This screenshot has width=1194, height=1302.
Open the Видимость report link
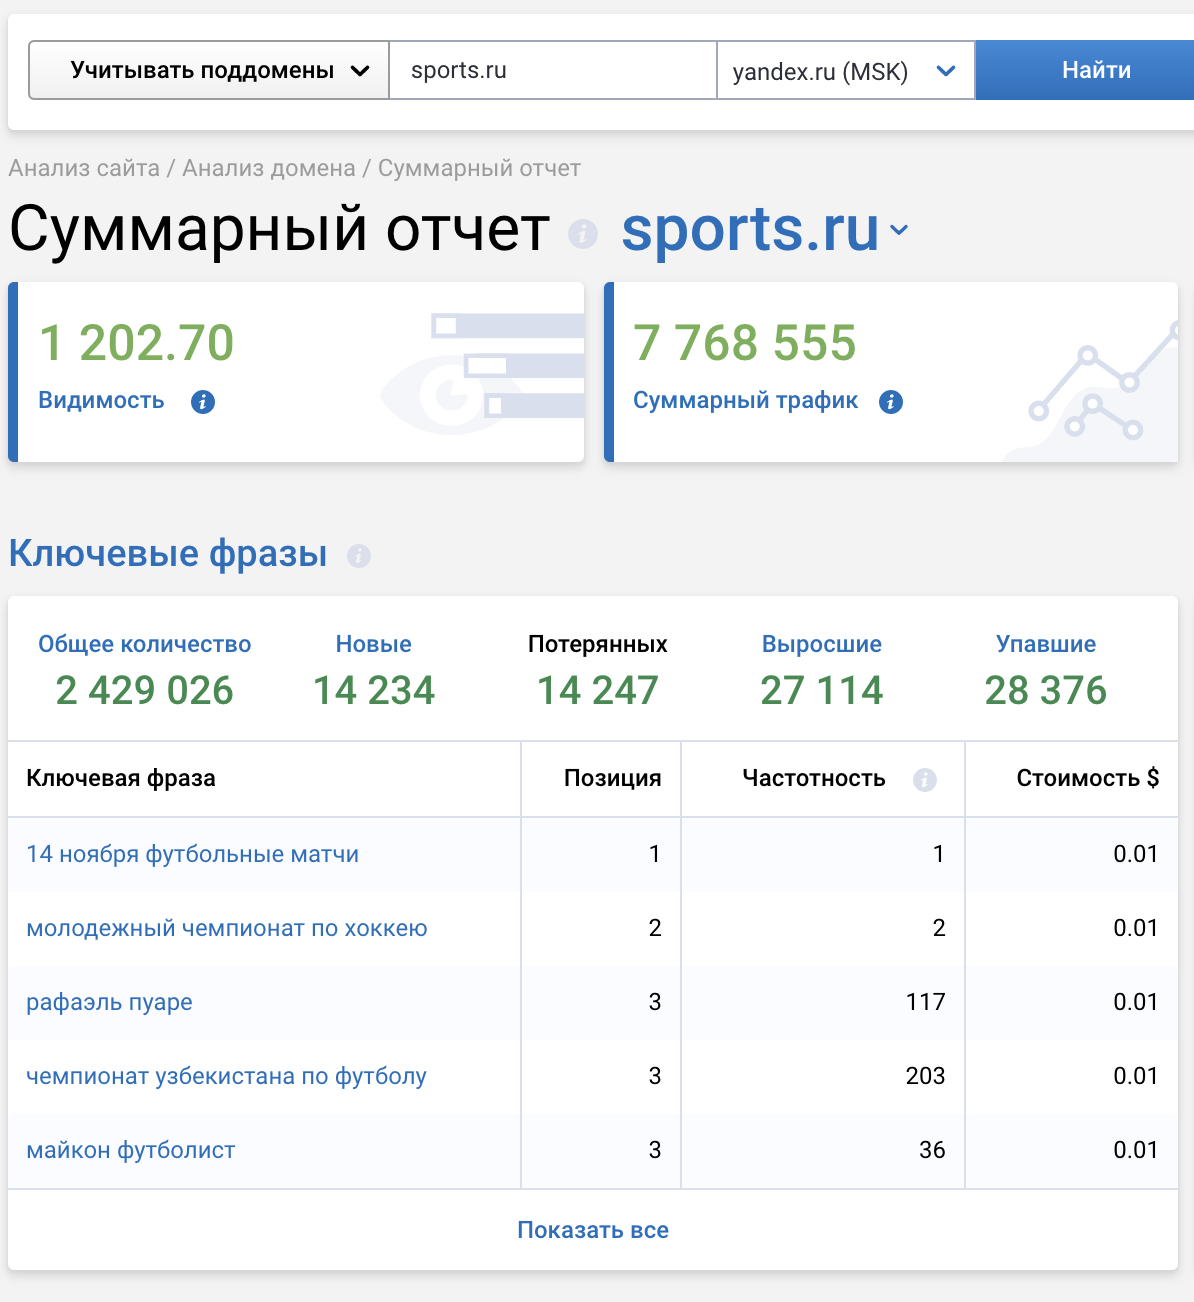point(101,400)
